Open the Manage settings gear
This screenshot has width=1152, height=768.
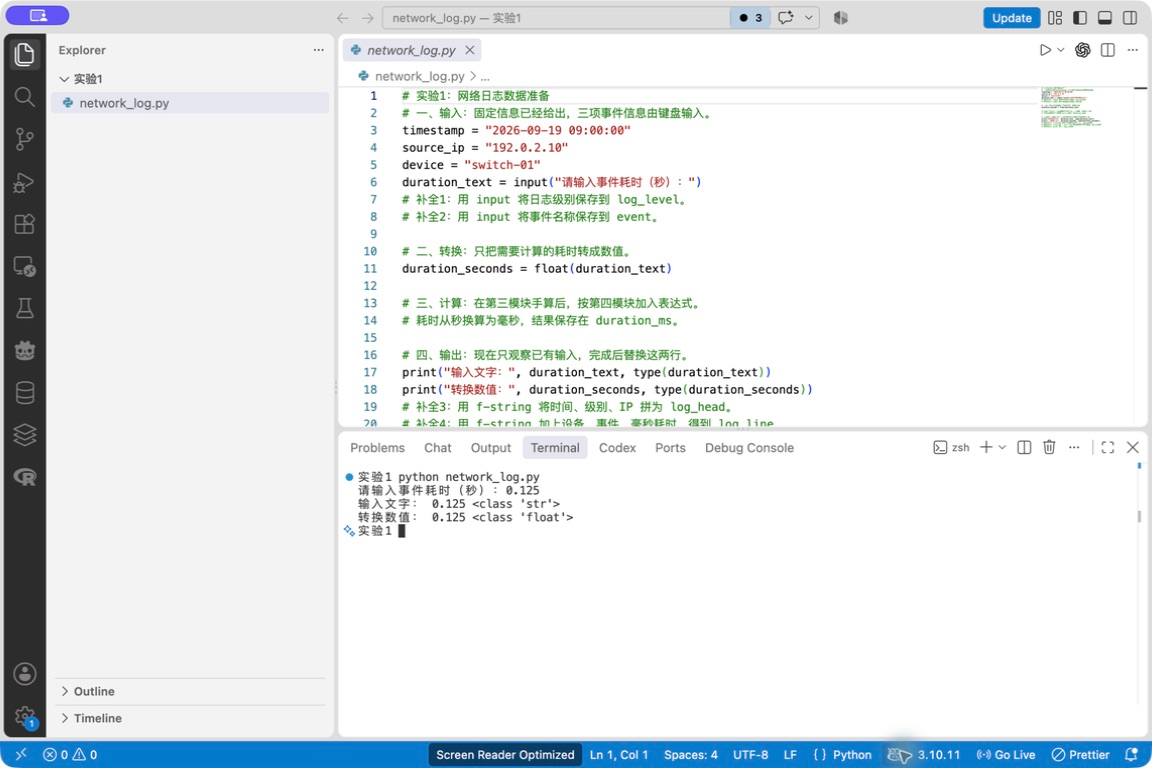[x=24, y=716]
